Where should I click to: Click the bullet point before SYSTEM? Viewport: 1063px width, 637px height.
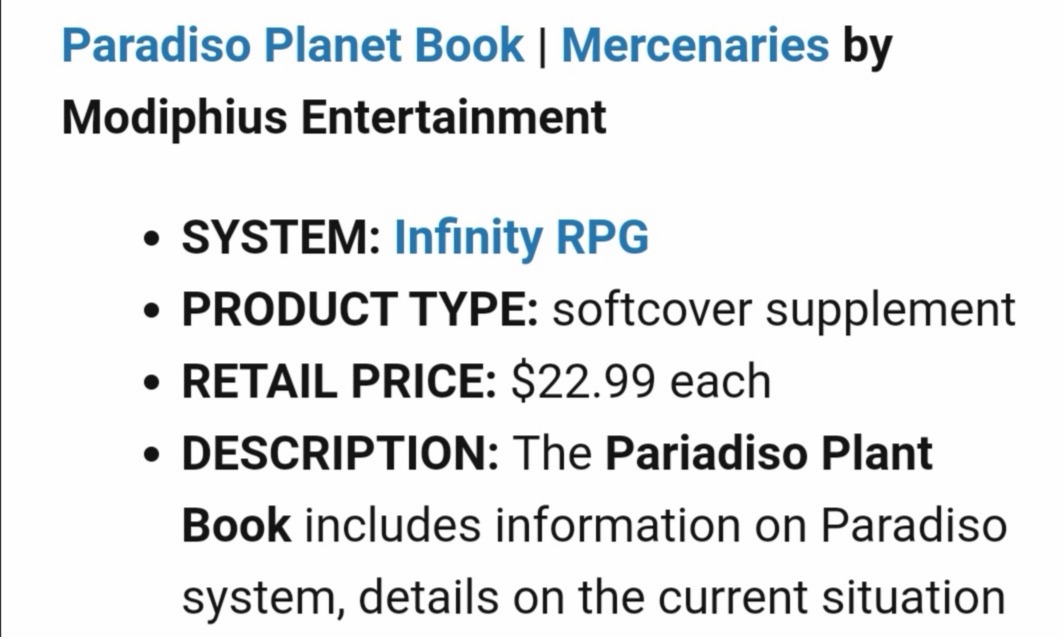[153, 239]
